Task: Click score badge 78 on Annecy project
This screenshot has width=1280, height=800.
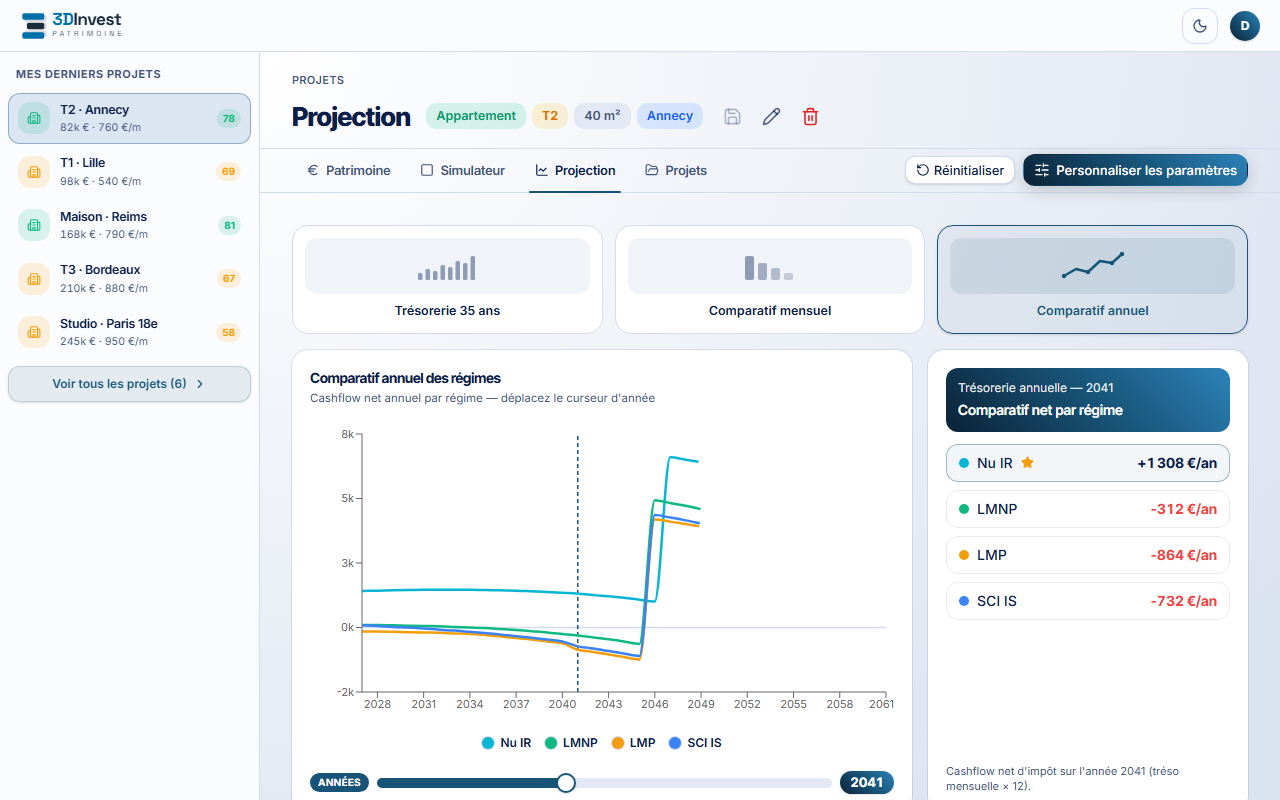Action: 229,119
